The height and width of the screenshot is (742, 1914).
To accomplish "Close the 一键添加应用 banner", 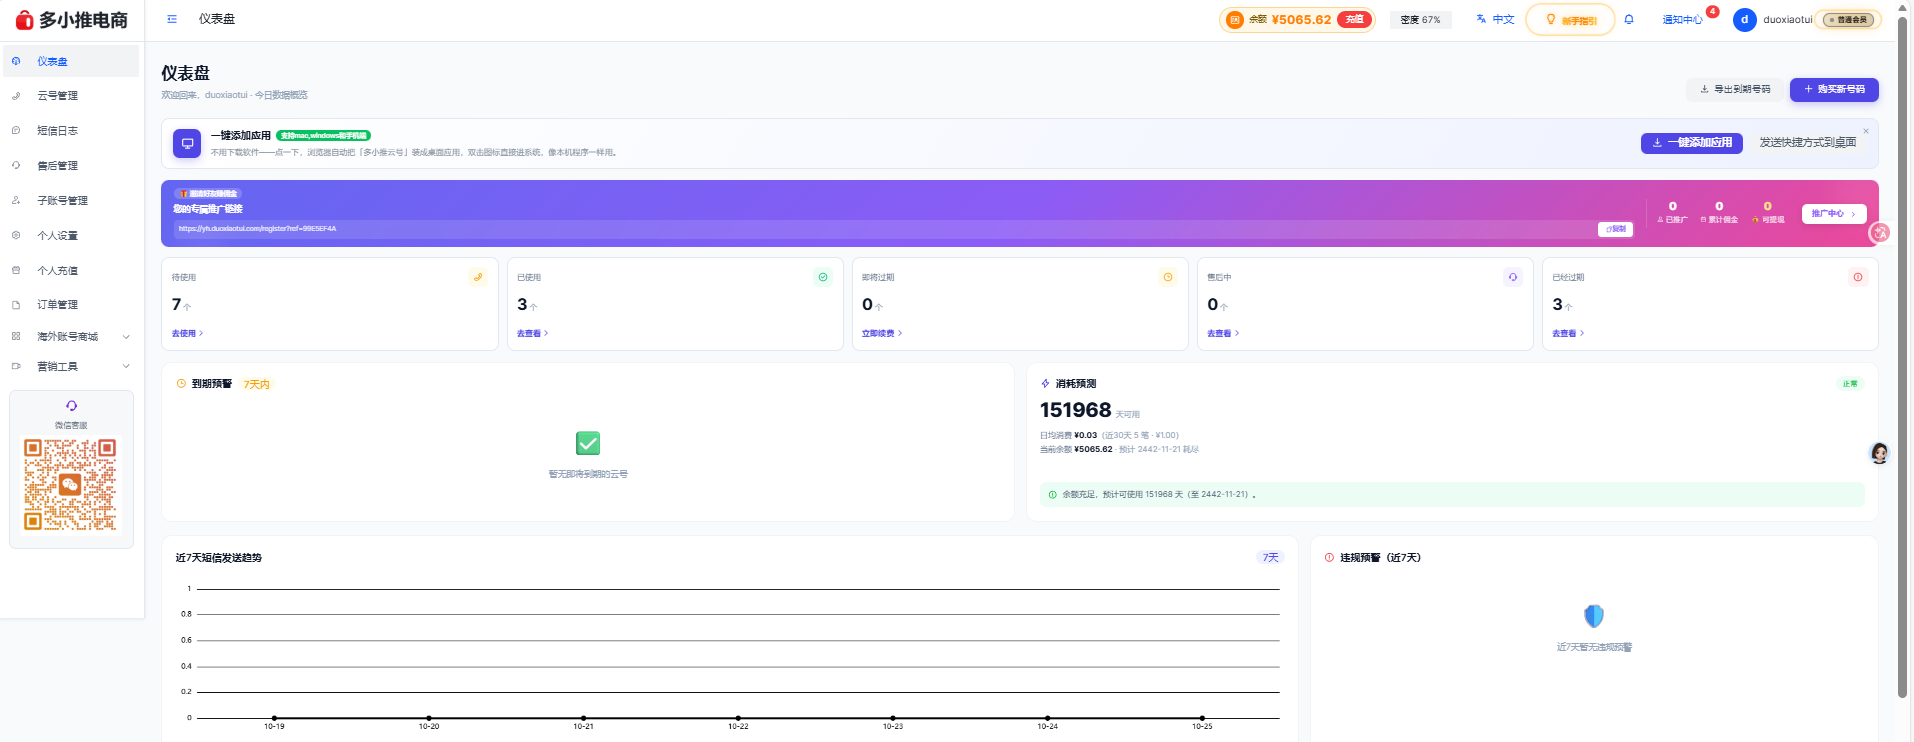I will click(x=1865, y=131).
